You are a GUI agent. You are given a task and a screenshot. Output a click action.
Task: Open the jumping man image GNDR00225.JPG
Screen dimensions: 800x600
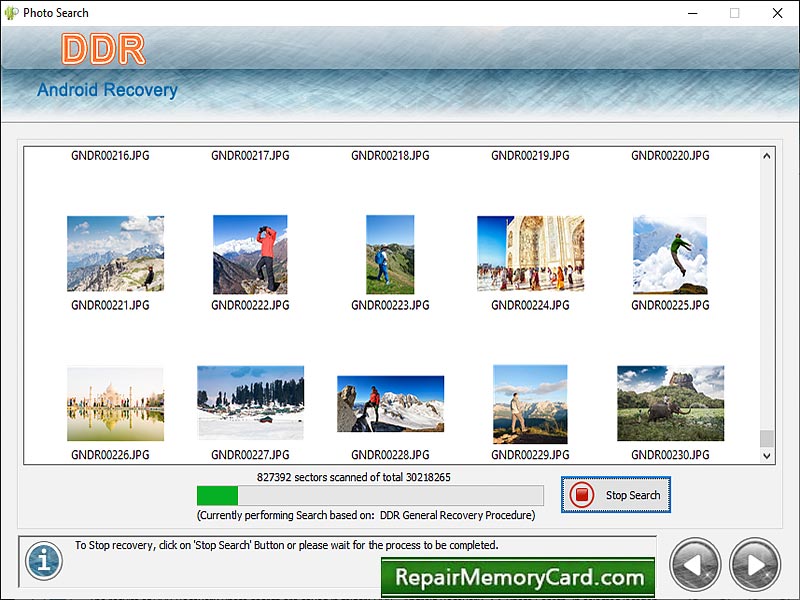(670, 253)
